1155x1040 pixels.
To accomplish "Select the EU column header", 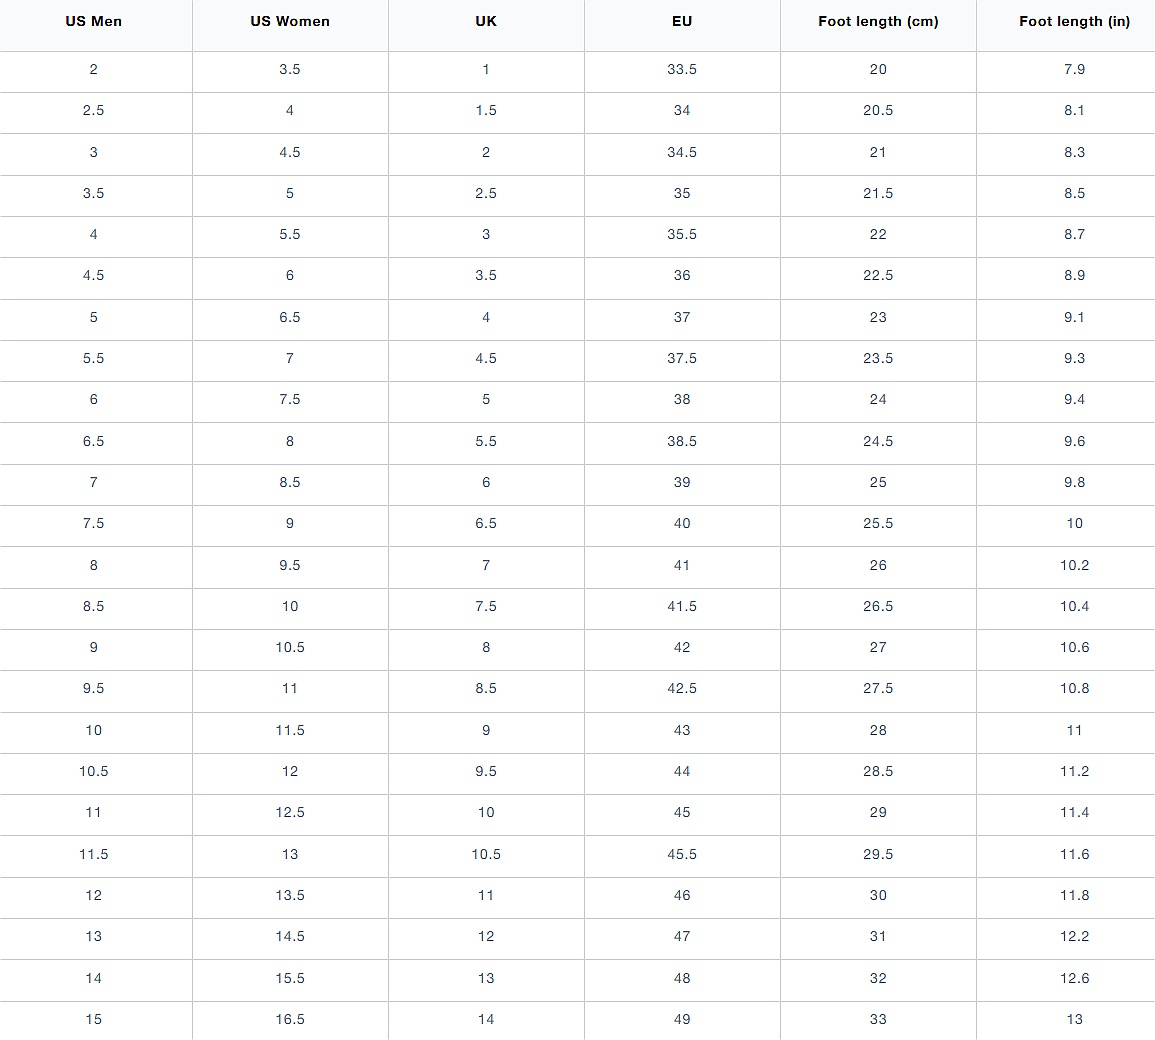I will click(x=682, y=21).
